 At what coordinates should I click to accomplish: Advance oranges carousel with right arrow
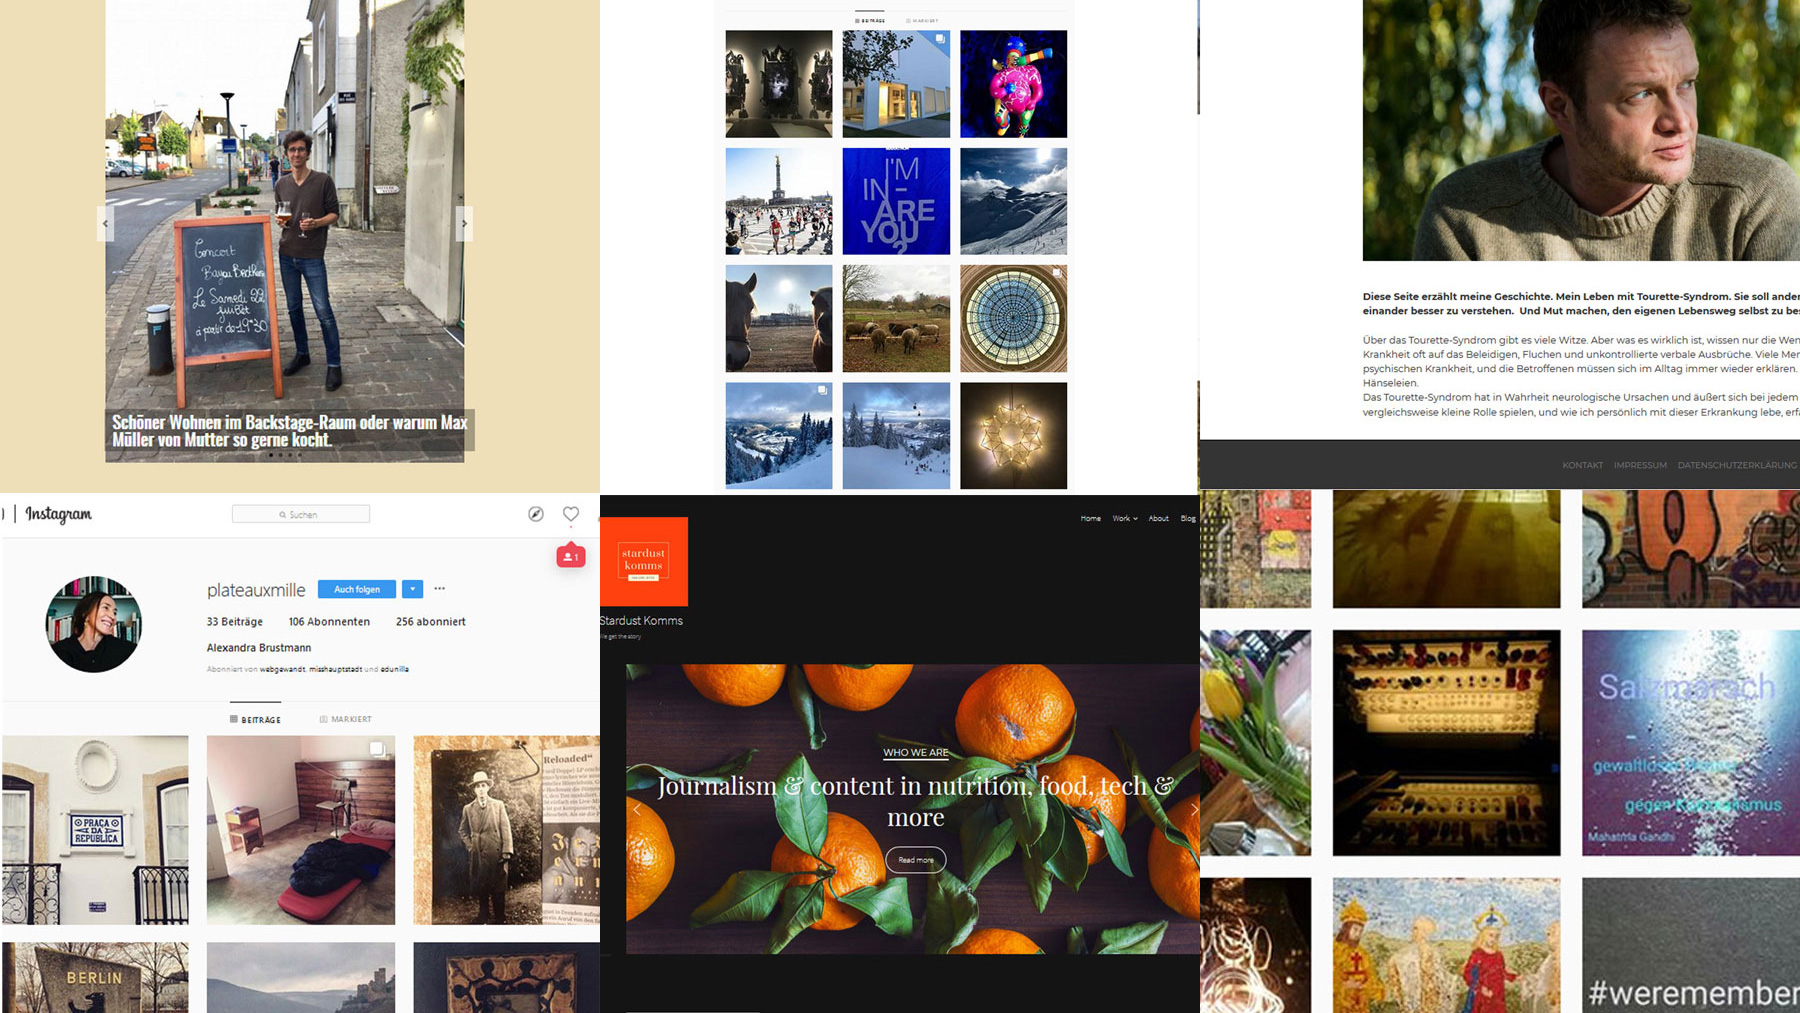click(1193, 809)
